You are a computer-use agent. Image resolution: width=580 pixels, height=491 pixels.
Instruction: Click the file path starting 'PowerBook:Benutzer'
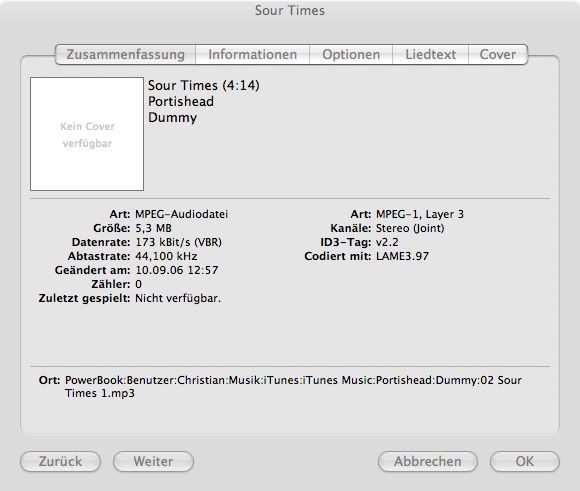(x=293, y=387)
